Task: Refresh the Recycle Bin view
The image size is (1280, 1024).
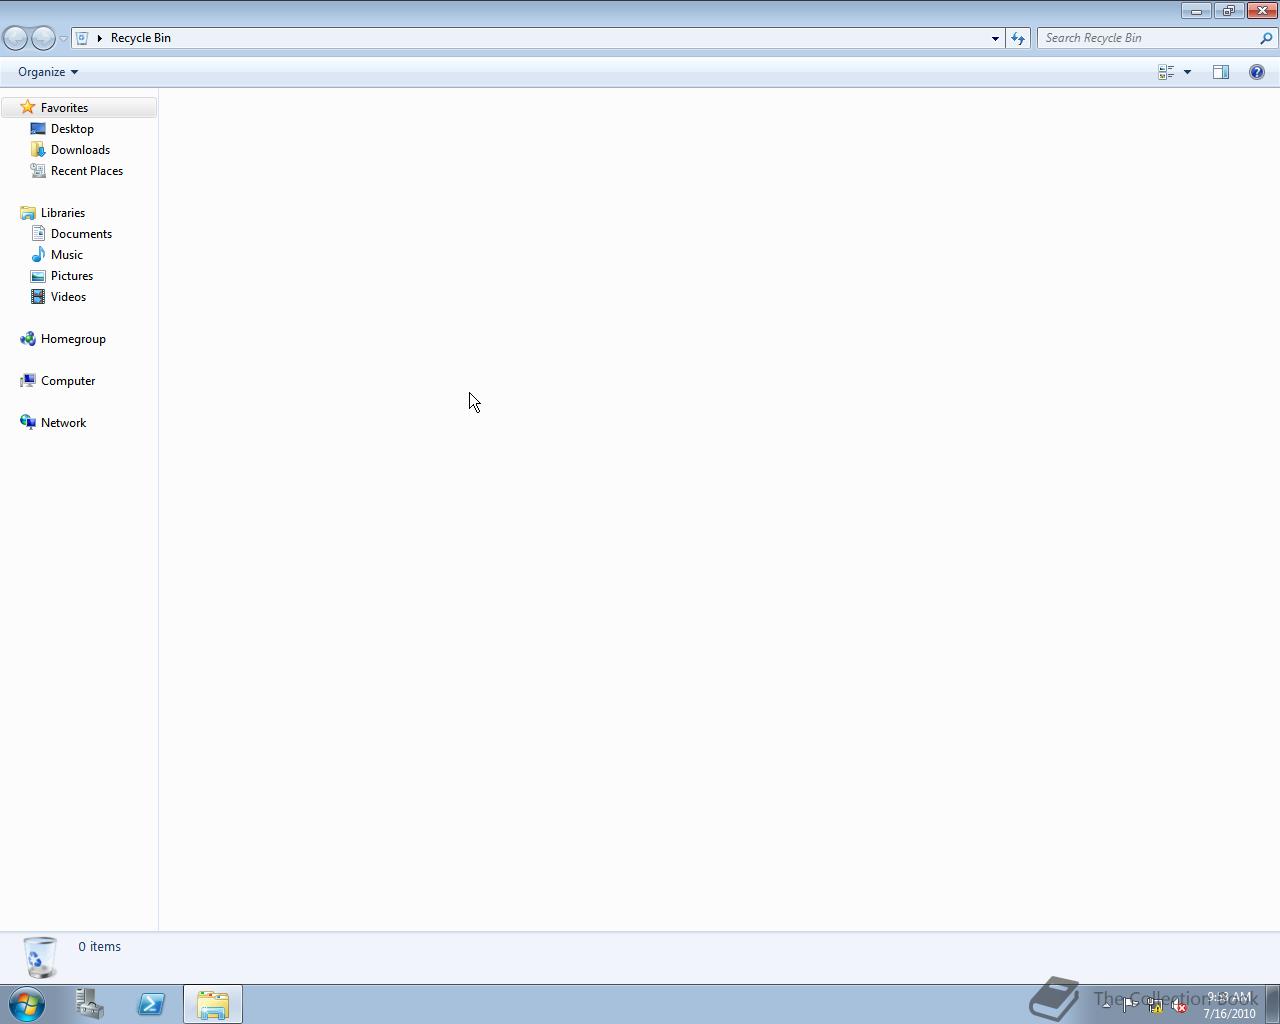Action: [1018, 38]
